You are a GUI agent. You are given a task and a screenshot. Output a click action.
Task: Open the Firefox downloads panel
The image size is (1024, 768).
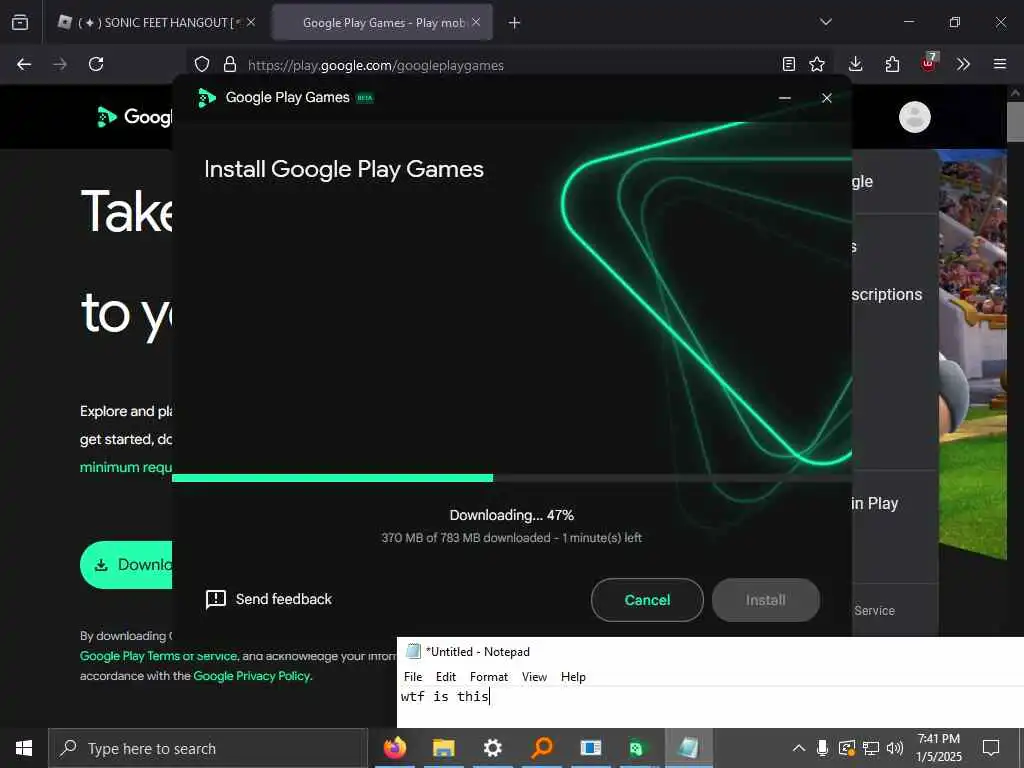tap(856, 64)
